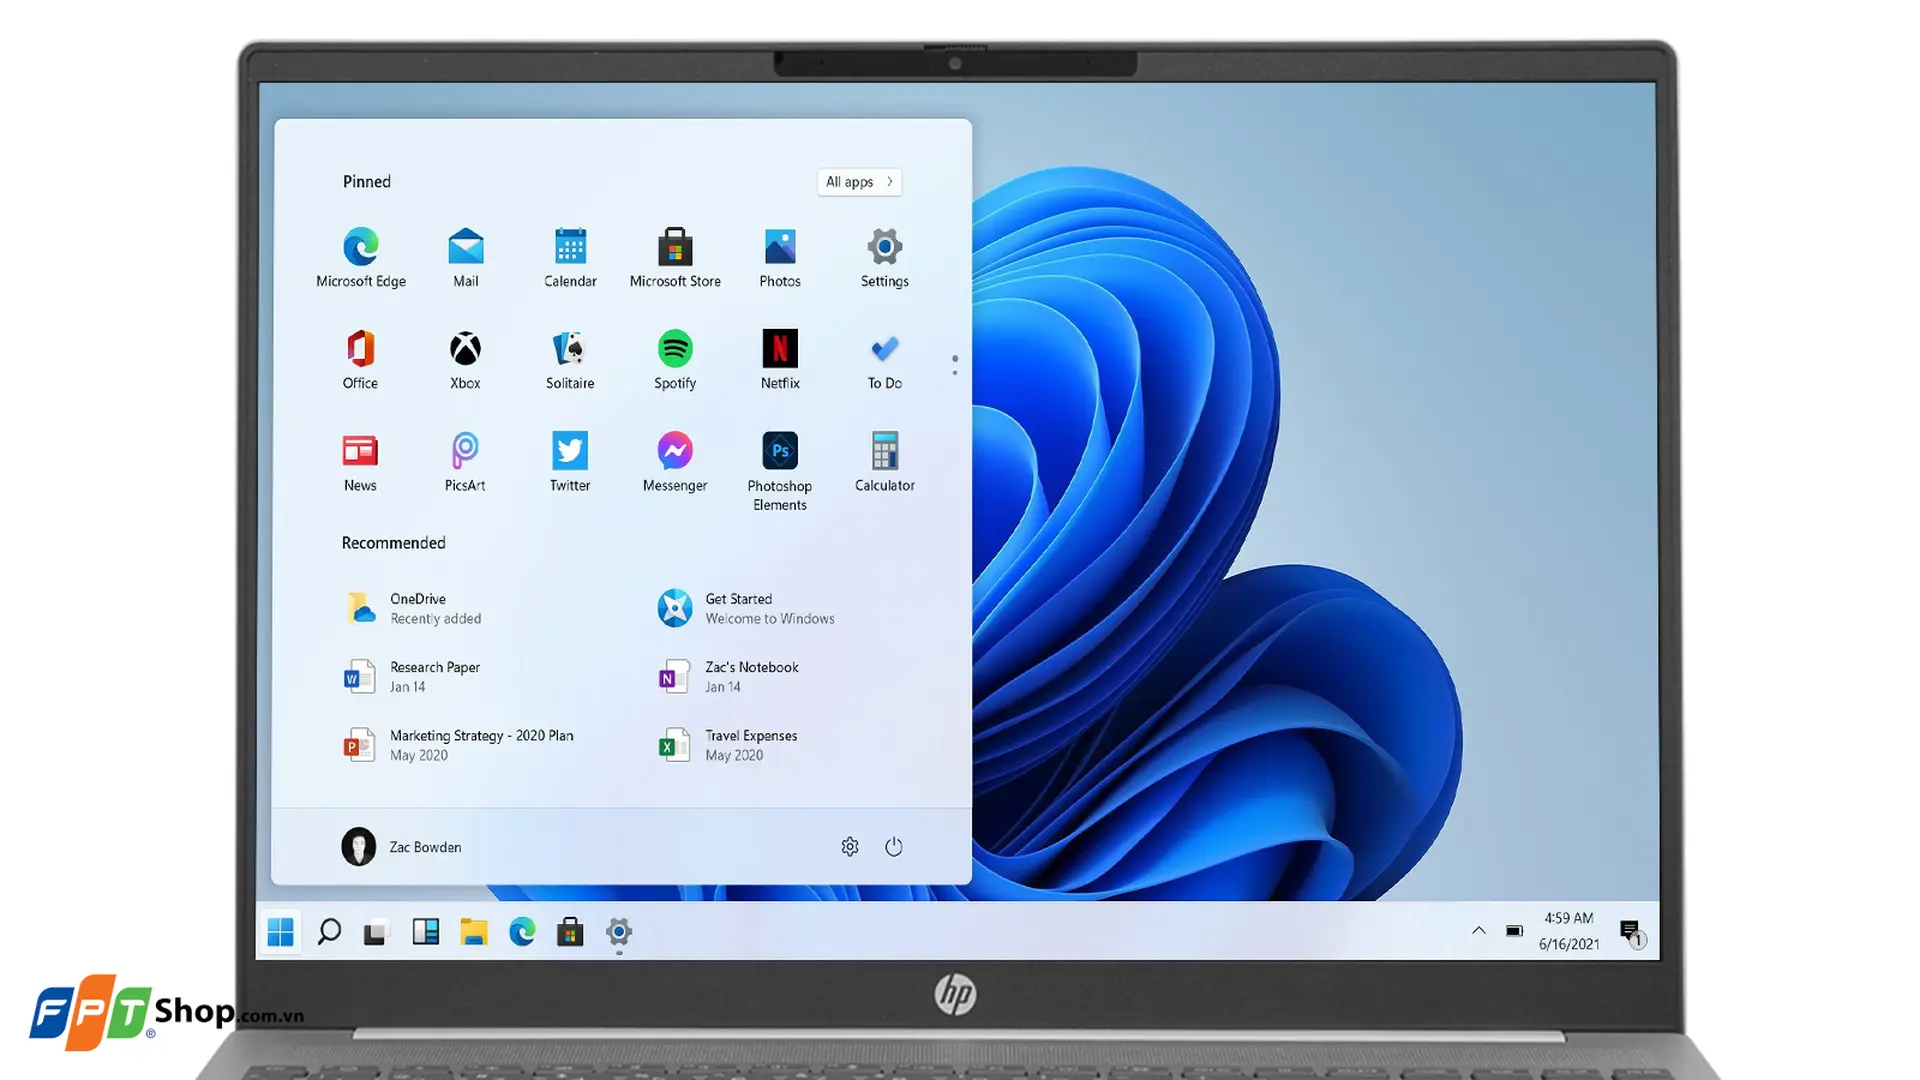Open Zac Bowden user account menu
This screenshot has width=1920, height=1080.
[402, 847]
